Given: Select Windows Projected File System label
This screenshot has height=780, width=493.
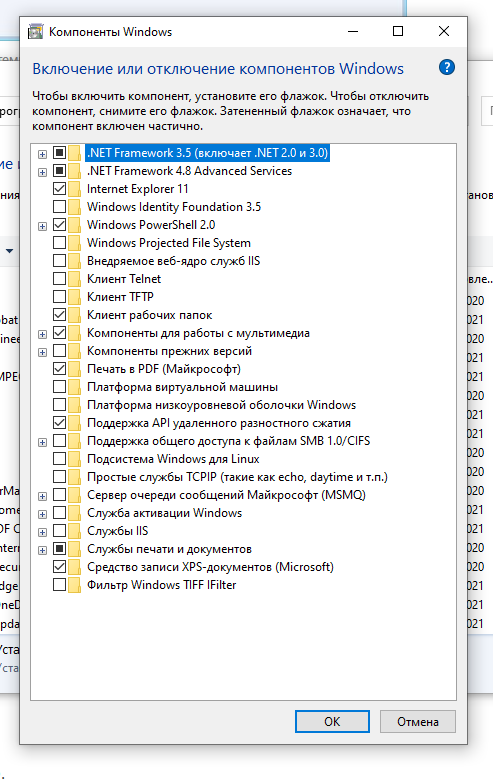Looking at the screenshot, I should (169, 243).
